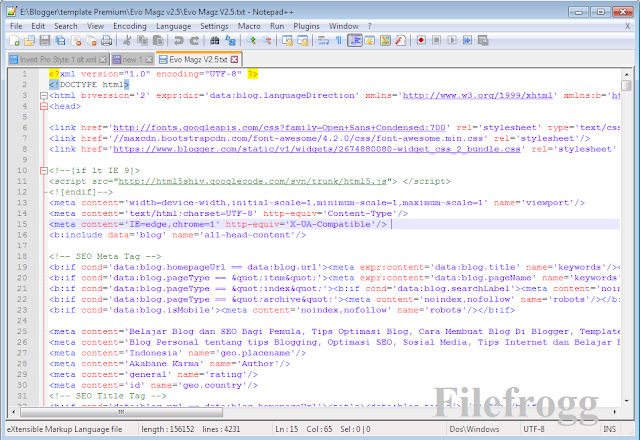Click the Stop Recording macro icon
The width and height of the screenshot is (640, 440).
click(x=436, y=40)
